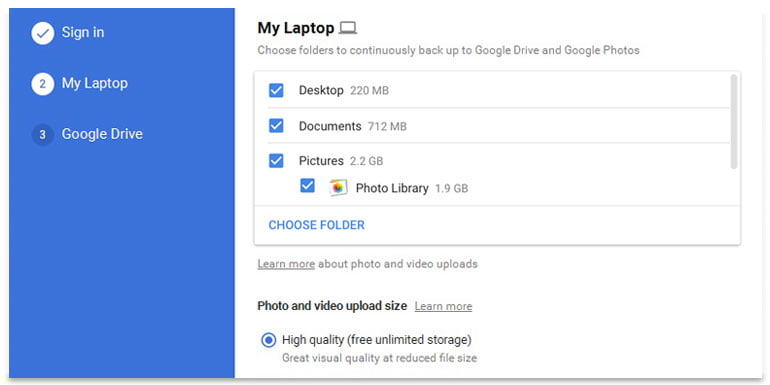Click the 712 MB size value
The height and width of the screenshot is (385, 770).
pyautogui.click(x=387, y=127)
